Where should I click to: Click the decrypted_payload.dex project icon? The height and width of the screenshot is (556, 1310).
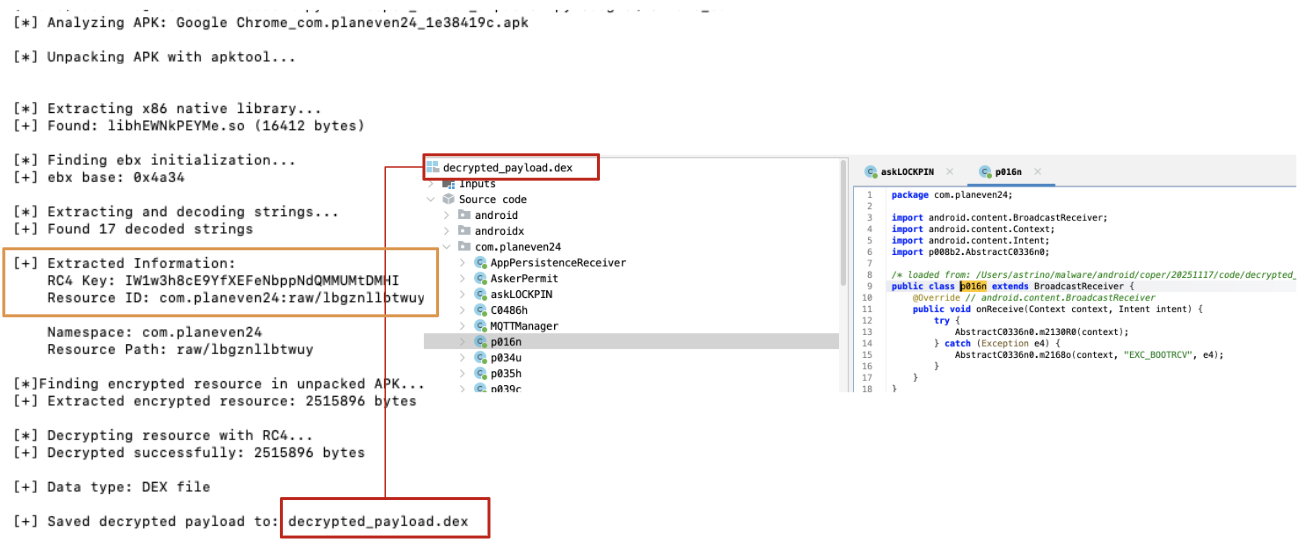click(x=433, y=167)
